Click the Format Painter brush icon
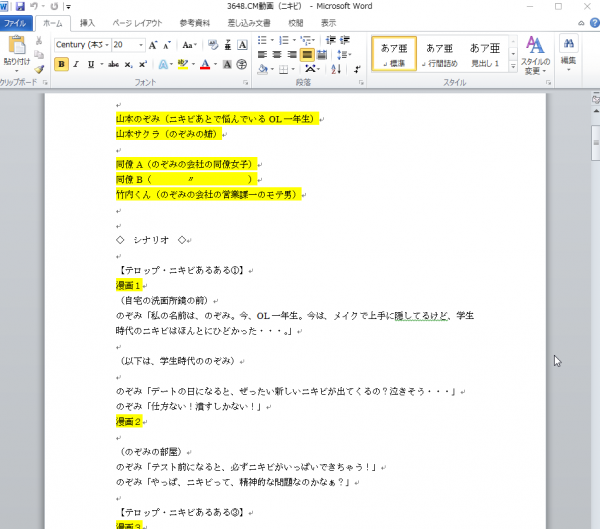This screenshot has height=529, width=600. pyautogui.click(x=39, y=70)
